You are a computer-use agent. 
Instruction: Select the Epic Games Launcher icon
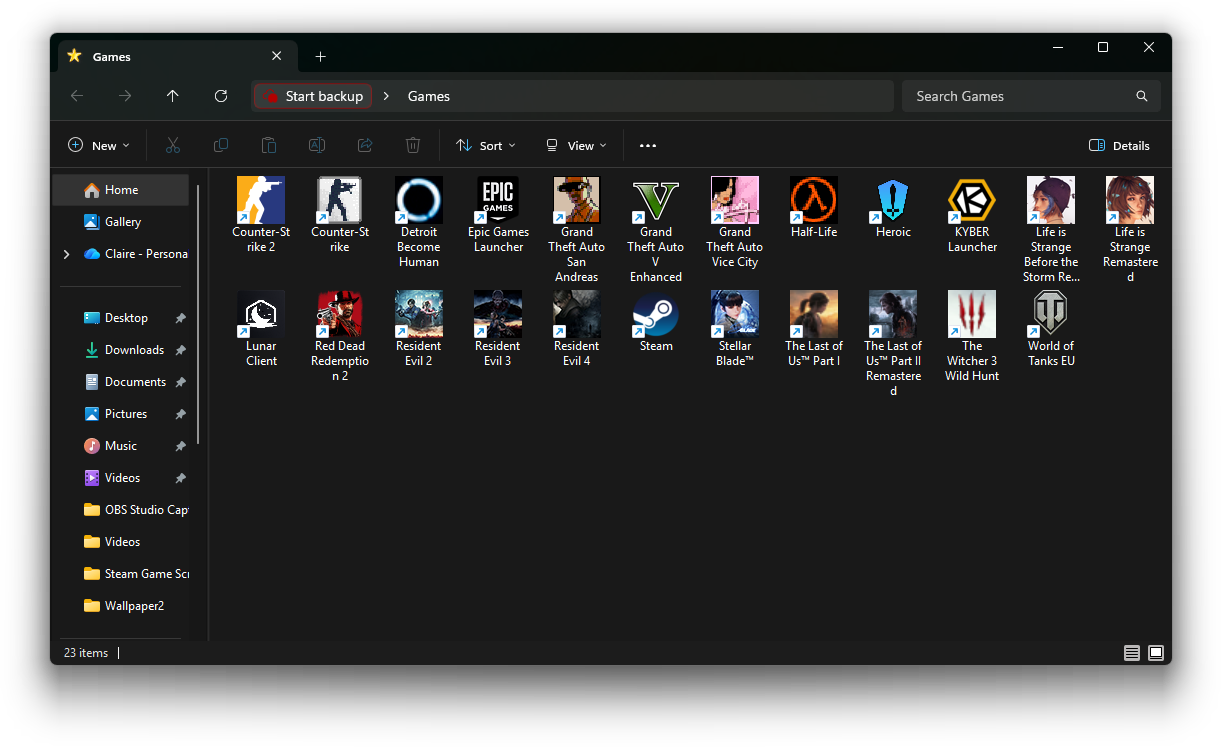(x=498, y=201)
